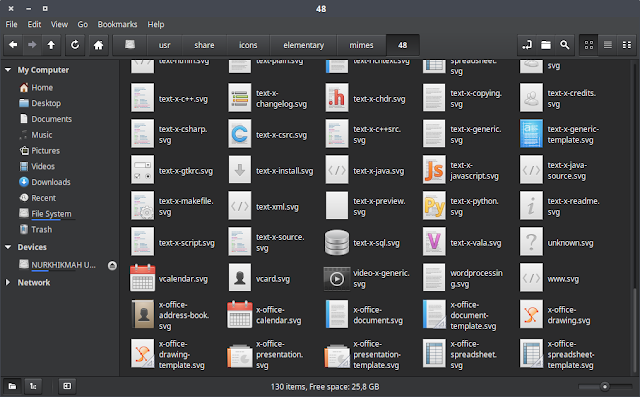Click the root drive icon in path bar
The height and width of the screenshot is (397, 640).
(x=130, y=45)
